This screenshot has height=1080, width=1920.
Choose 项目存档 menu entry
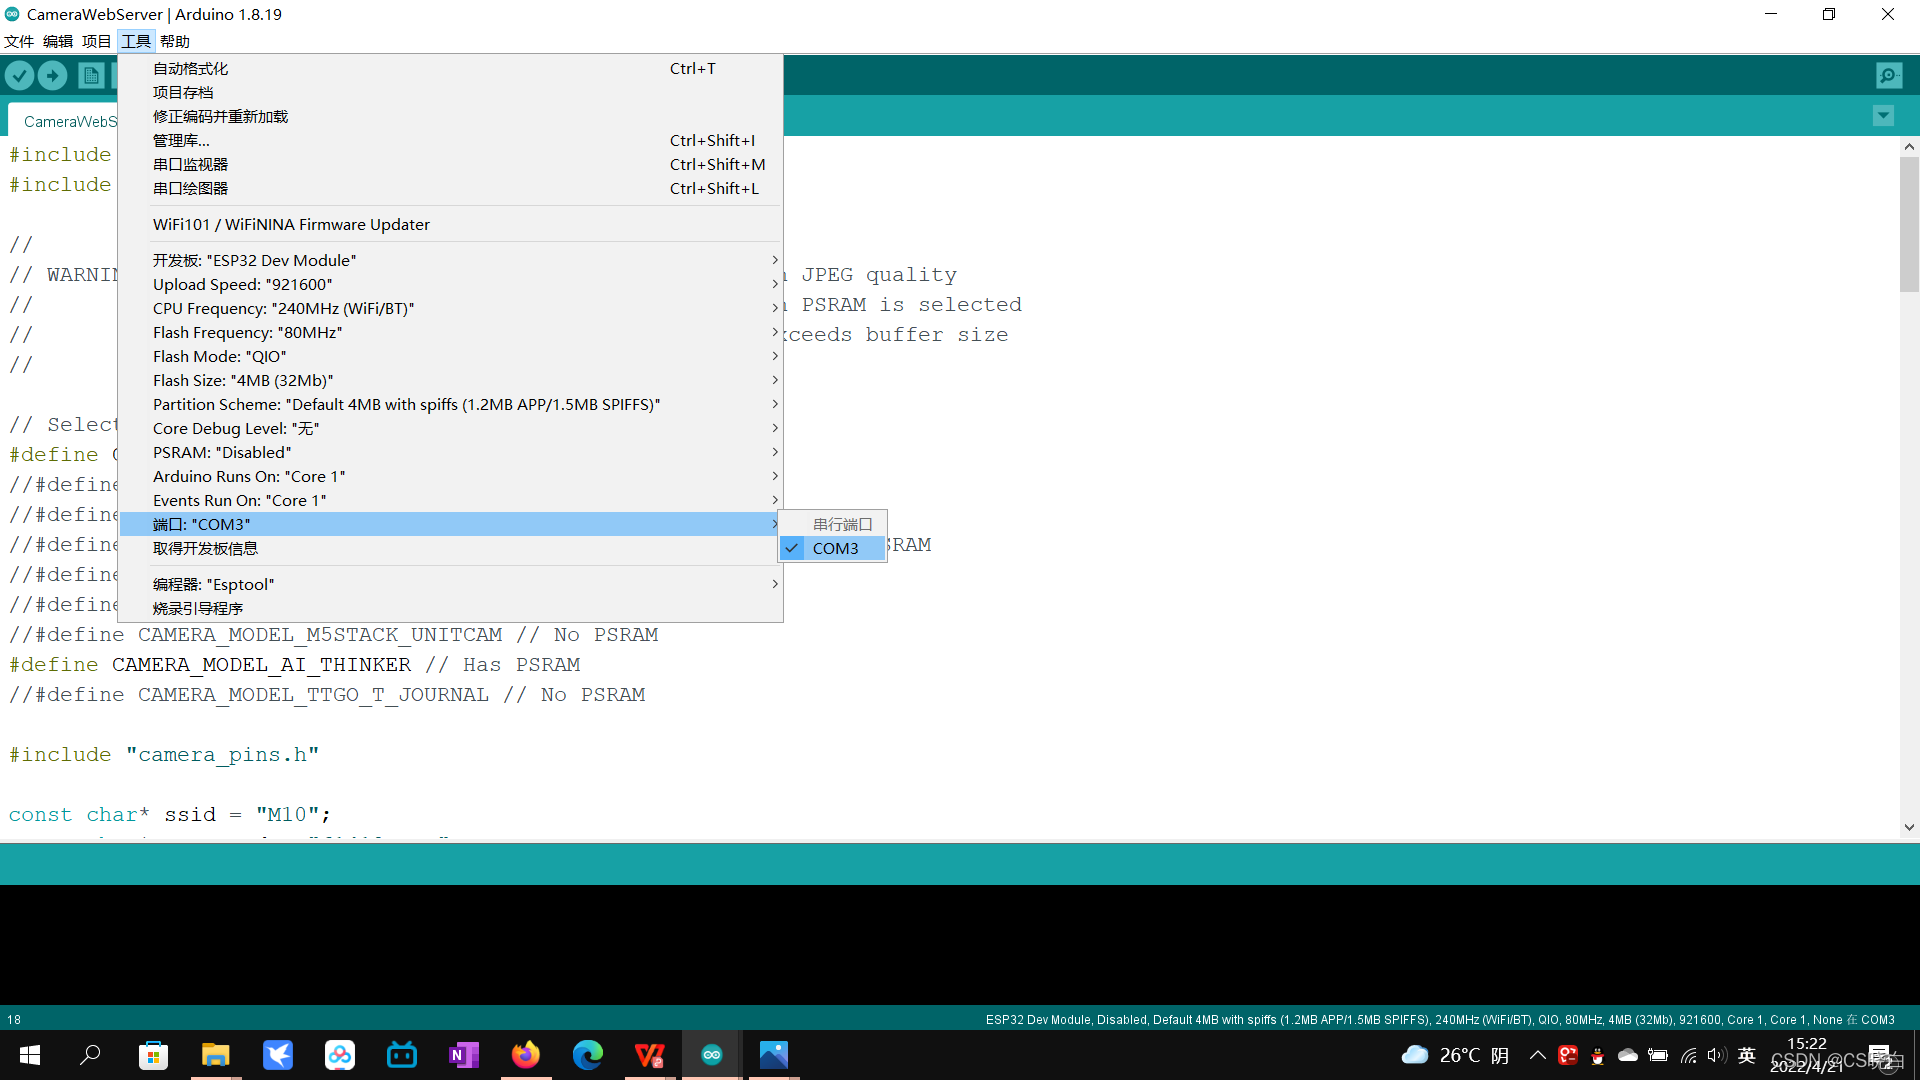450,92
